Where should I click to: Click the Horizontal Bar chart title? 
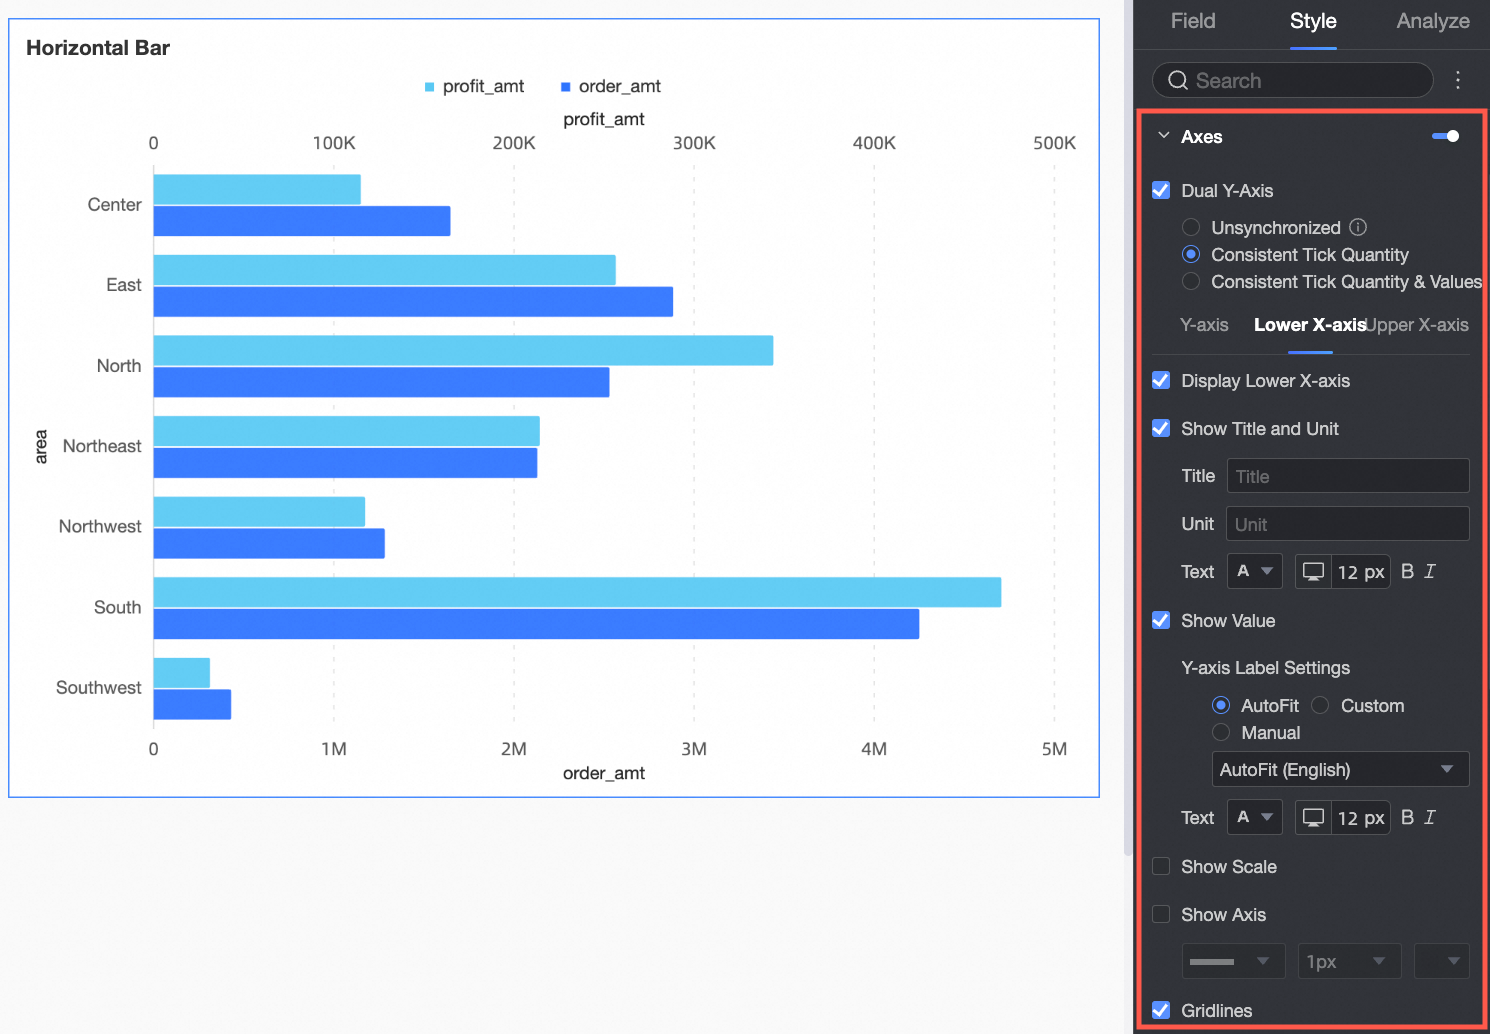[98, 48]
